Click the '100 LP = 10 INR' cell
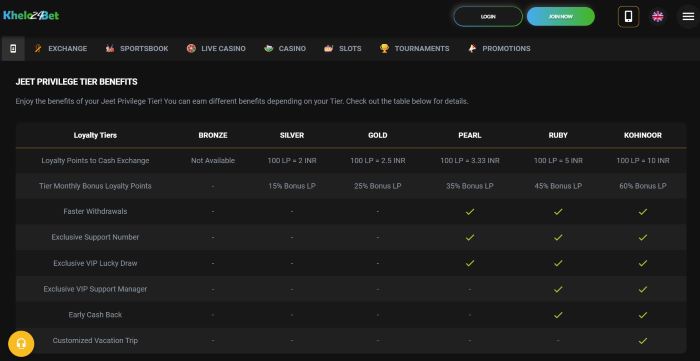The height and width of the screenshot is (361, 700). pos(643,161)
